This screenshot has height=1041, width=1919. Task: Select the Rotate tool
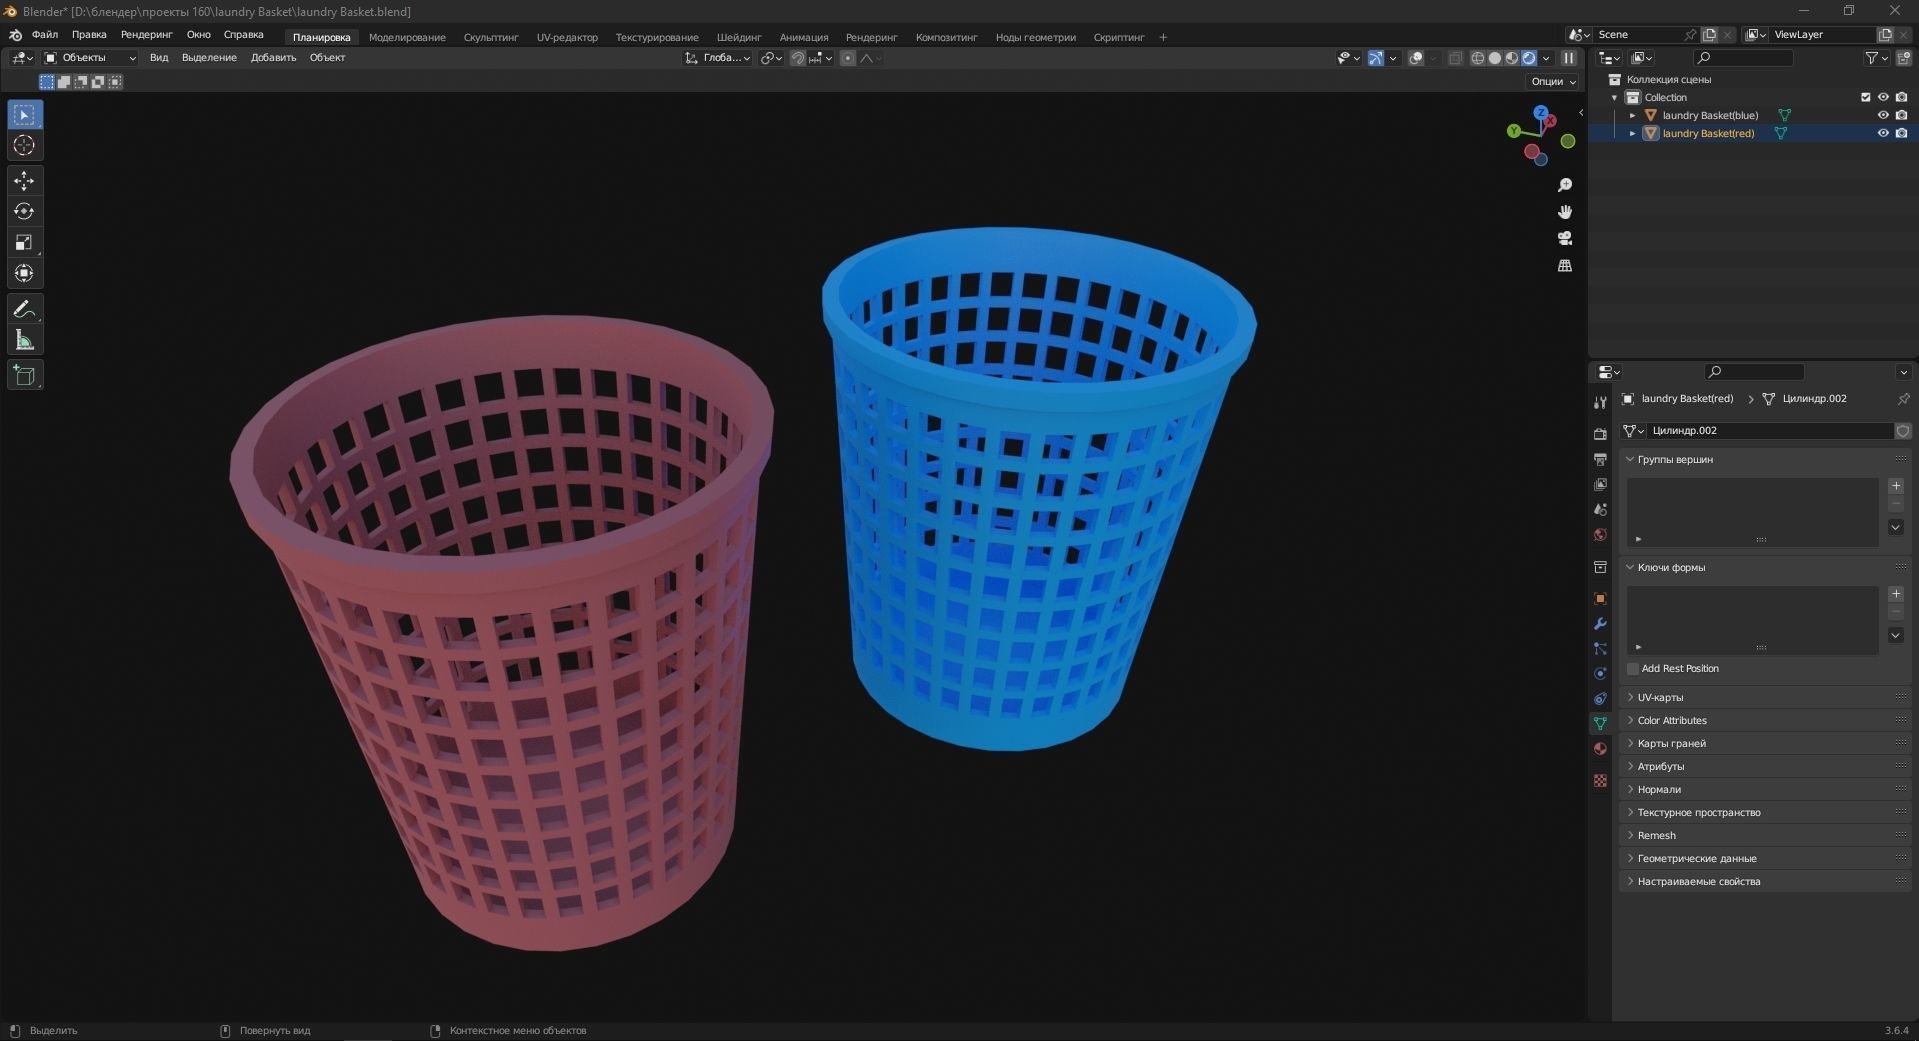[x=24, y=212]
